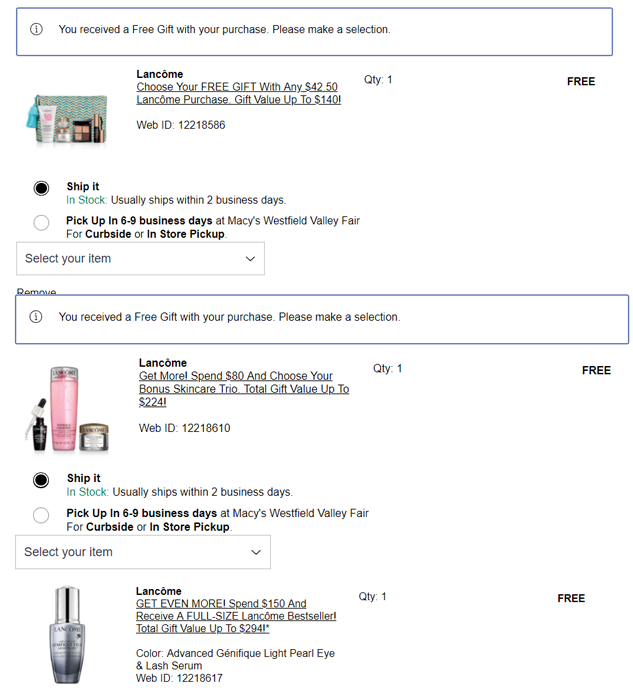
Task: Click Lancôme brand name above the $150 bestseller gift
Action: pos(159,591)
